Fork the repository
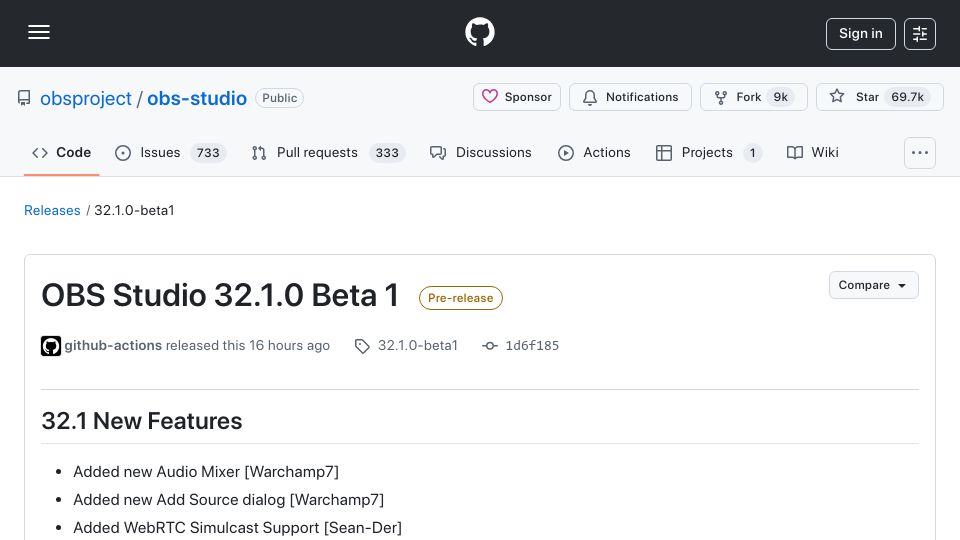Image resolution: width=960 pixels, height=540 pixels. (753, 97)
